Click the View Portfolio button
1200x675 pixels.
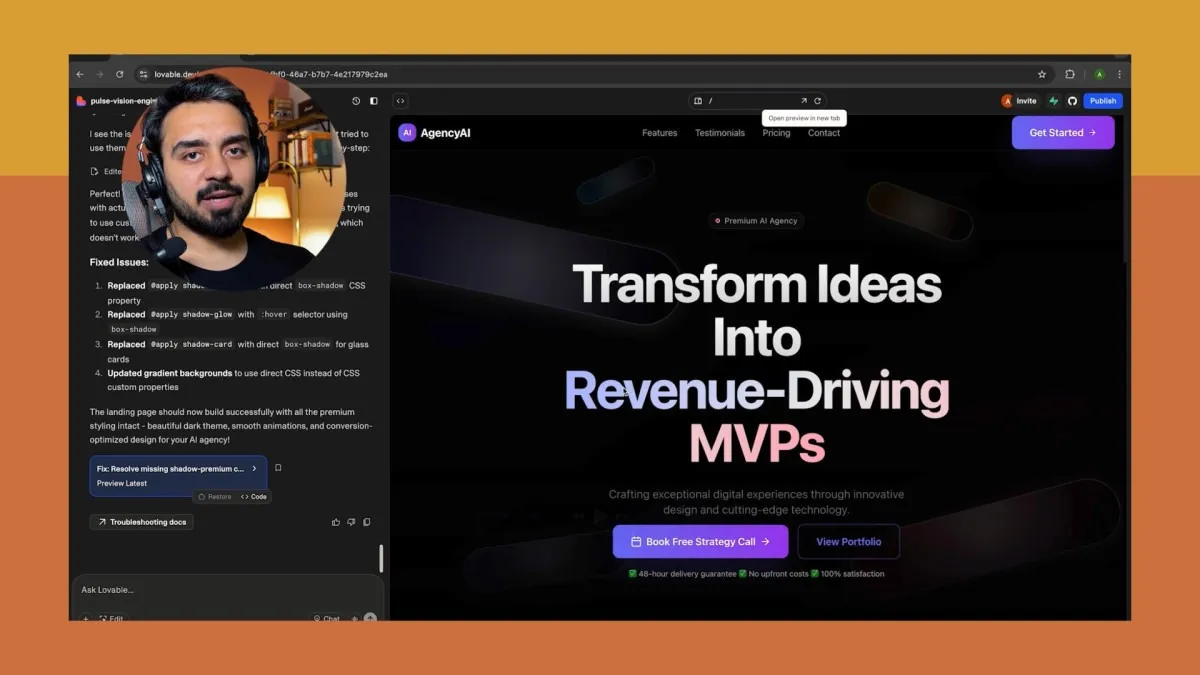coord(849,542)
